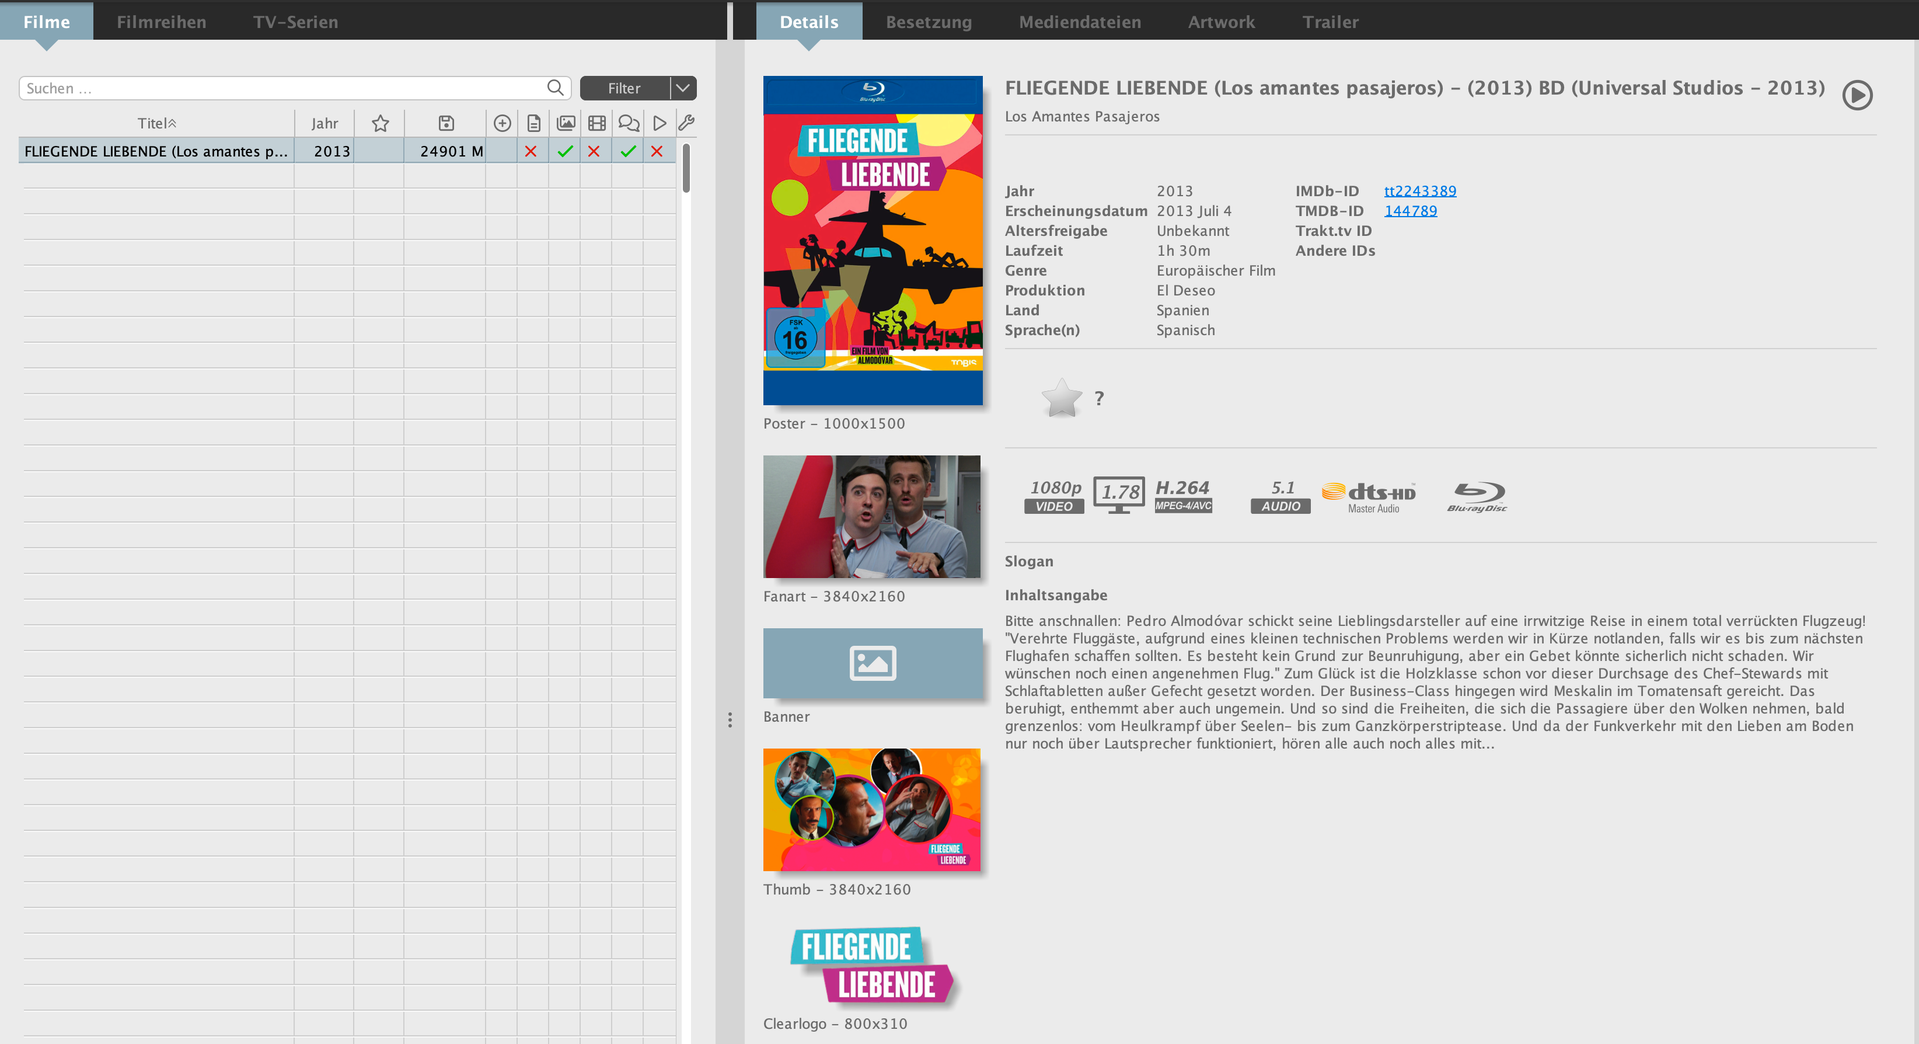
Task: Sort by star rating column icon
Action: 380,123
